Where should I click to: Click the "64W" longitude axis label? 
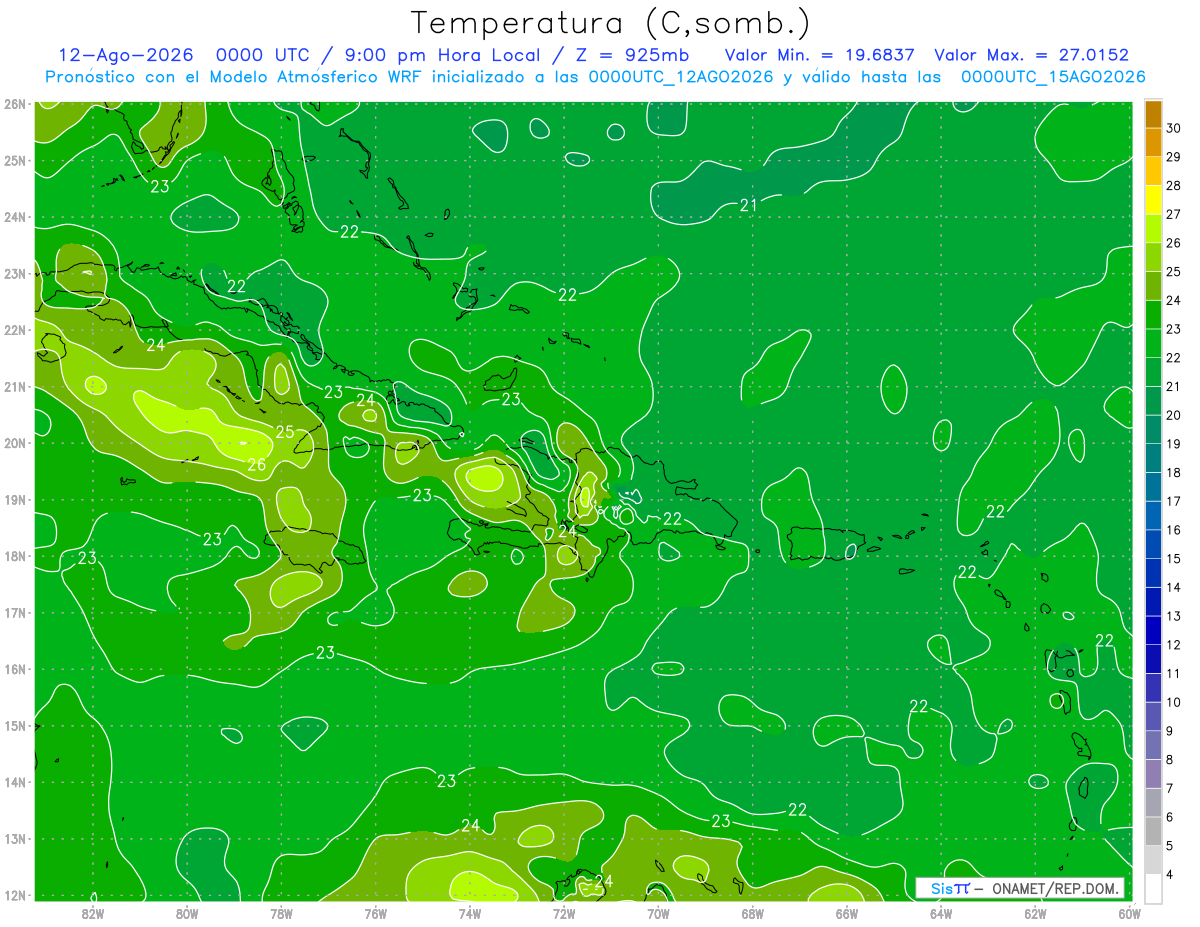941,912
